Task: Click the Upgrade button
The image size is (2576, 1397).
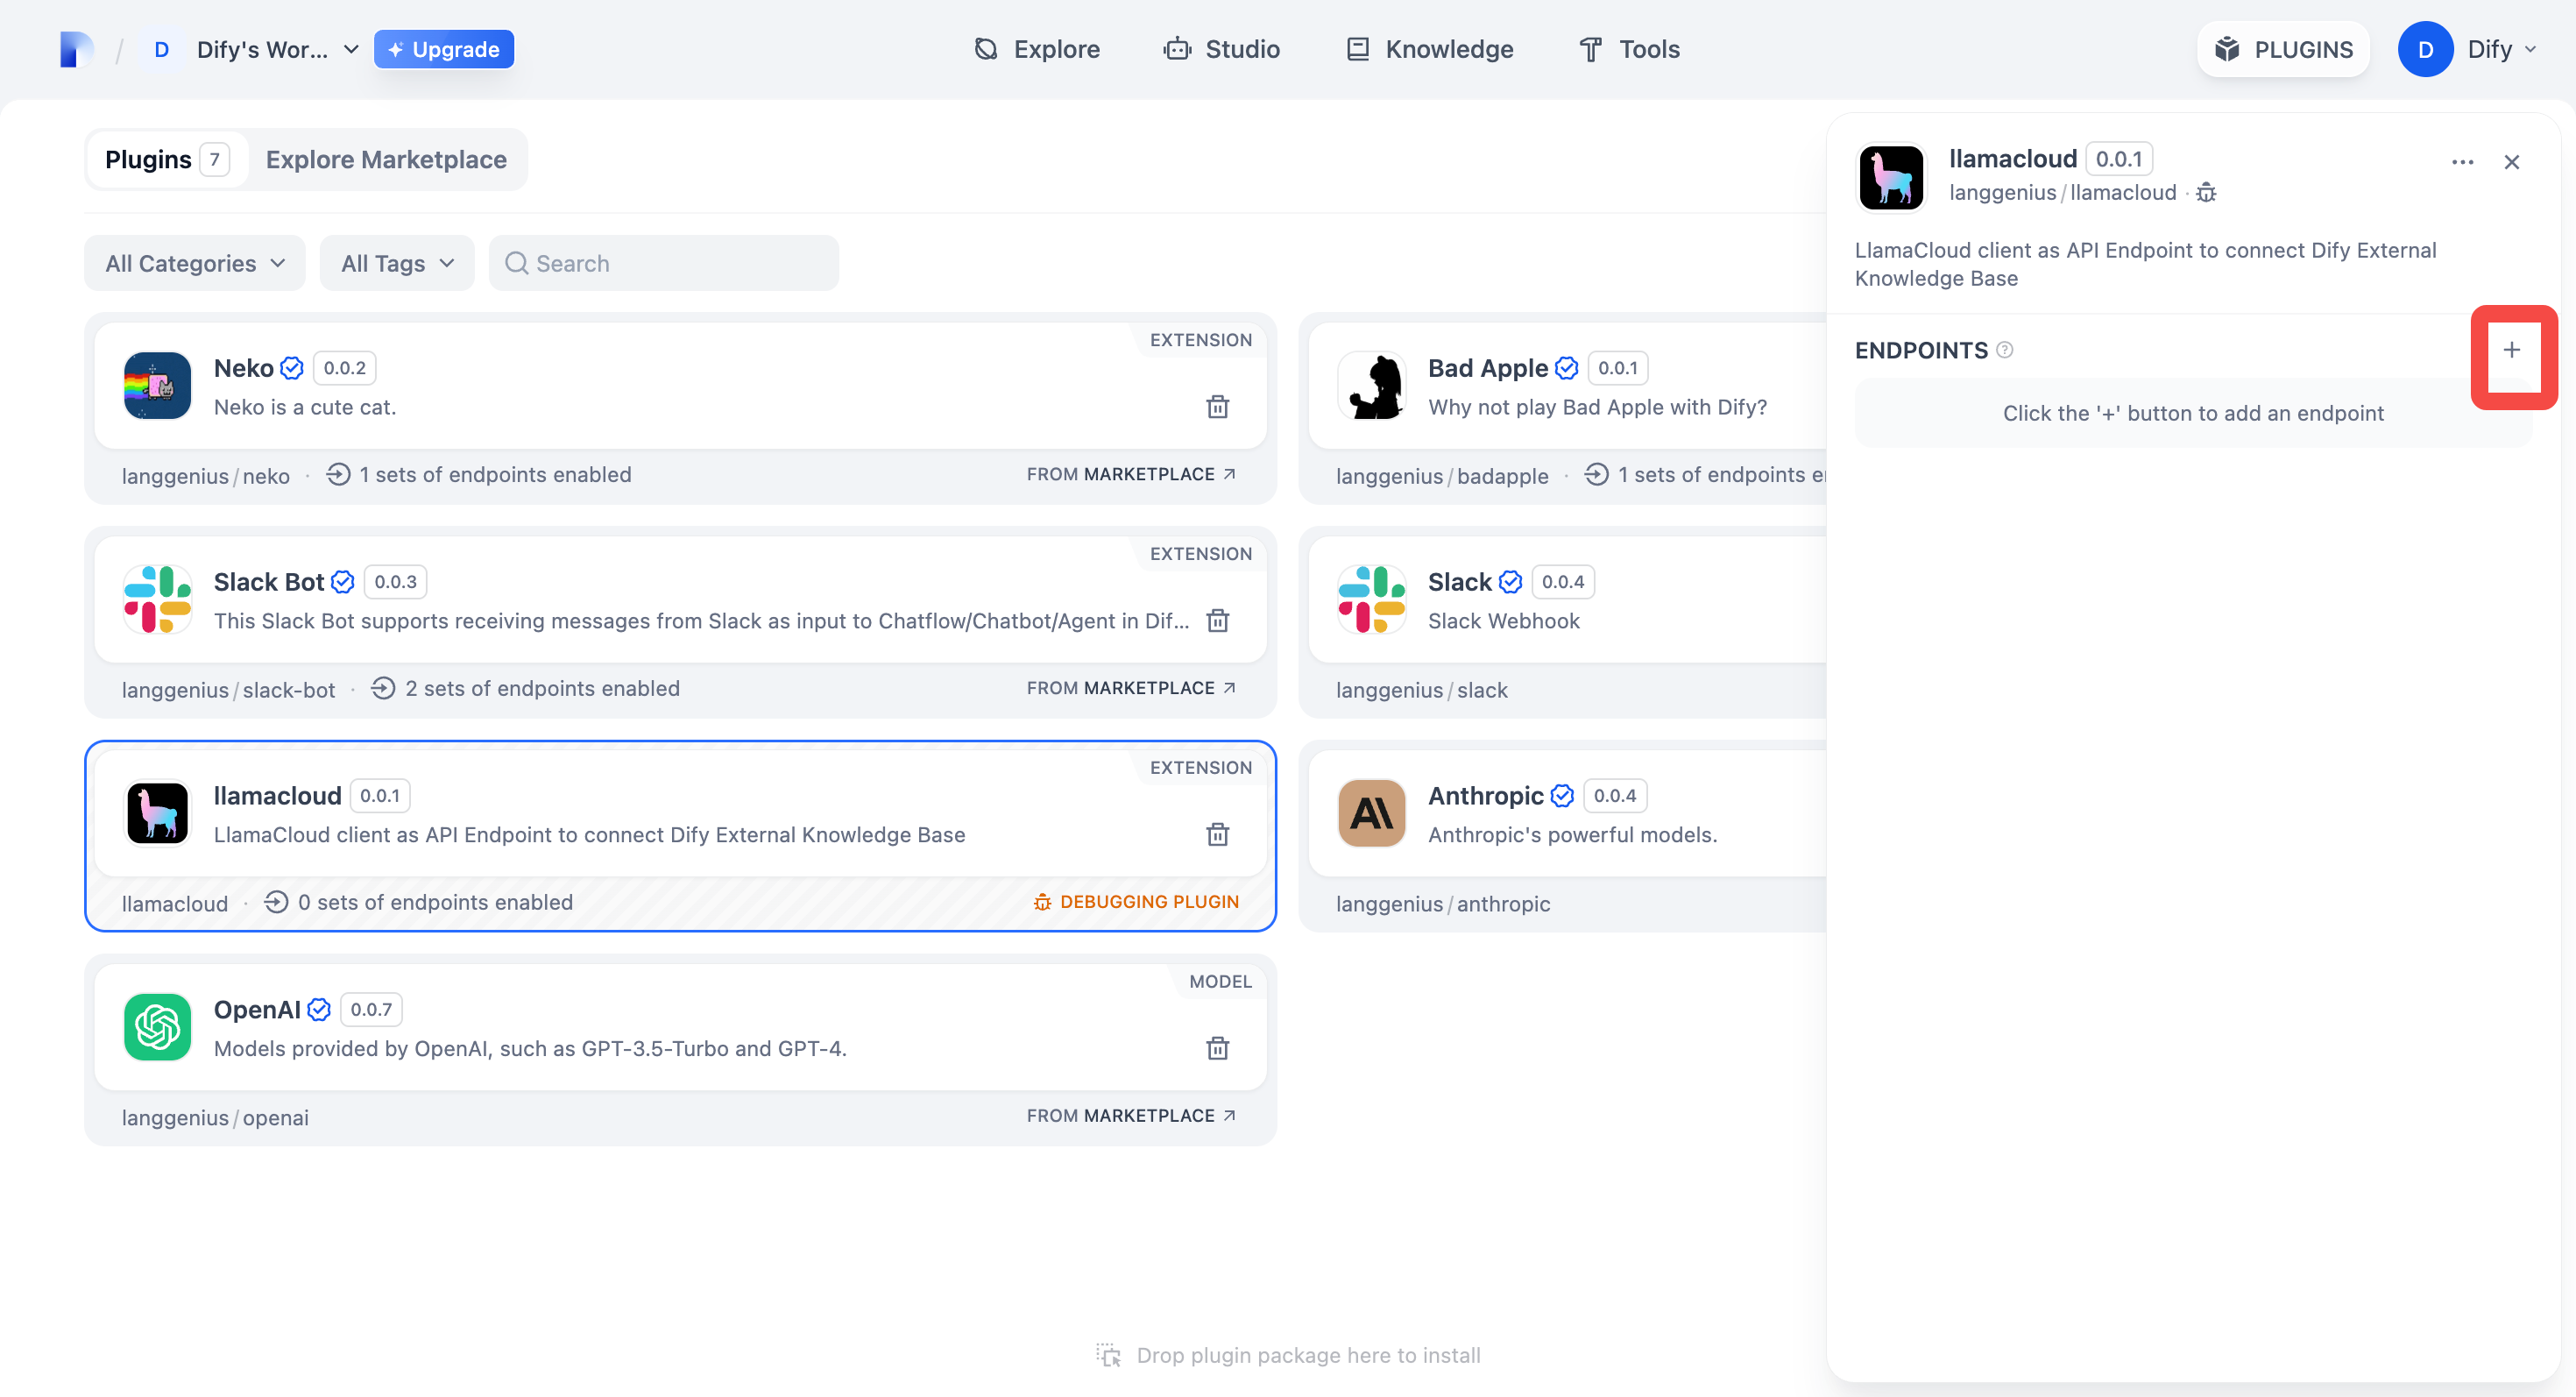Action: (x=444, y=49)
